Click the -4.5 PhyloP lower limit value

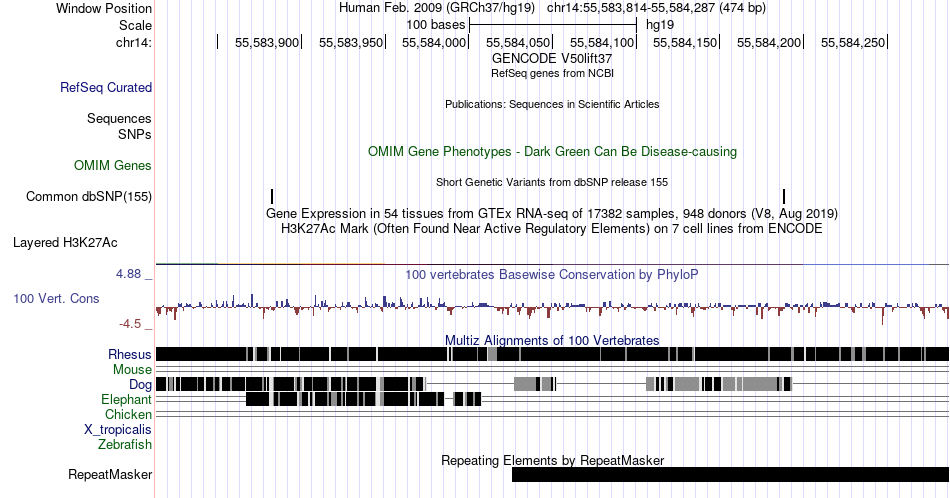click(130, 324)
